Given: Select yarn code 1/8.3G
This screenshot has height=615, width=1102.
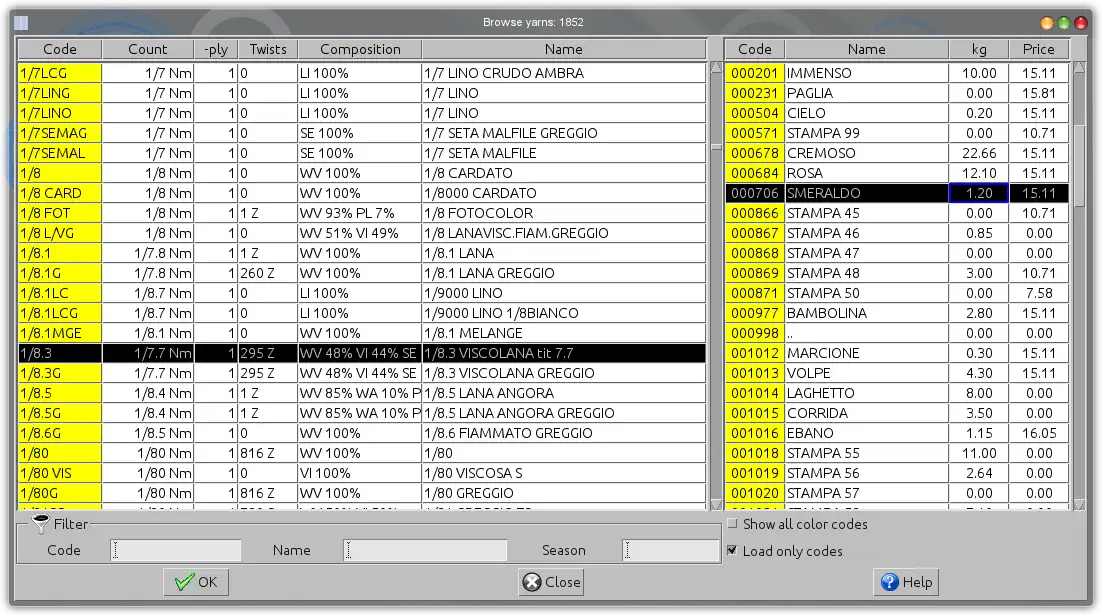Looking at the screenshot, I should coord(60,373).
